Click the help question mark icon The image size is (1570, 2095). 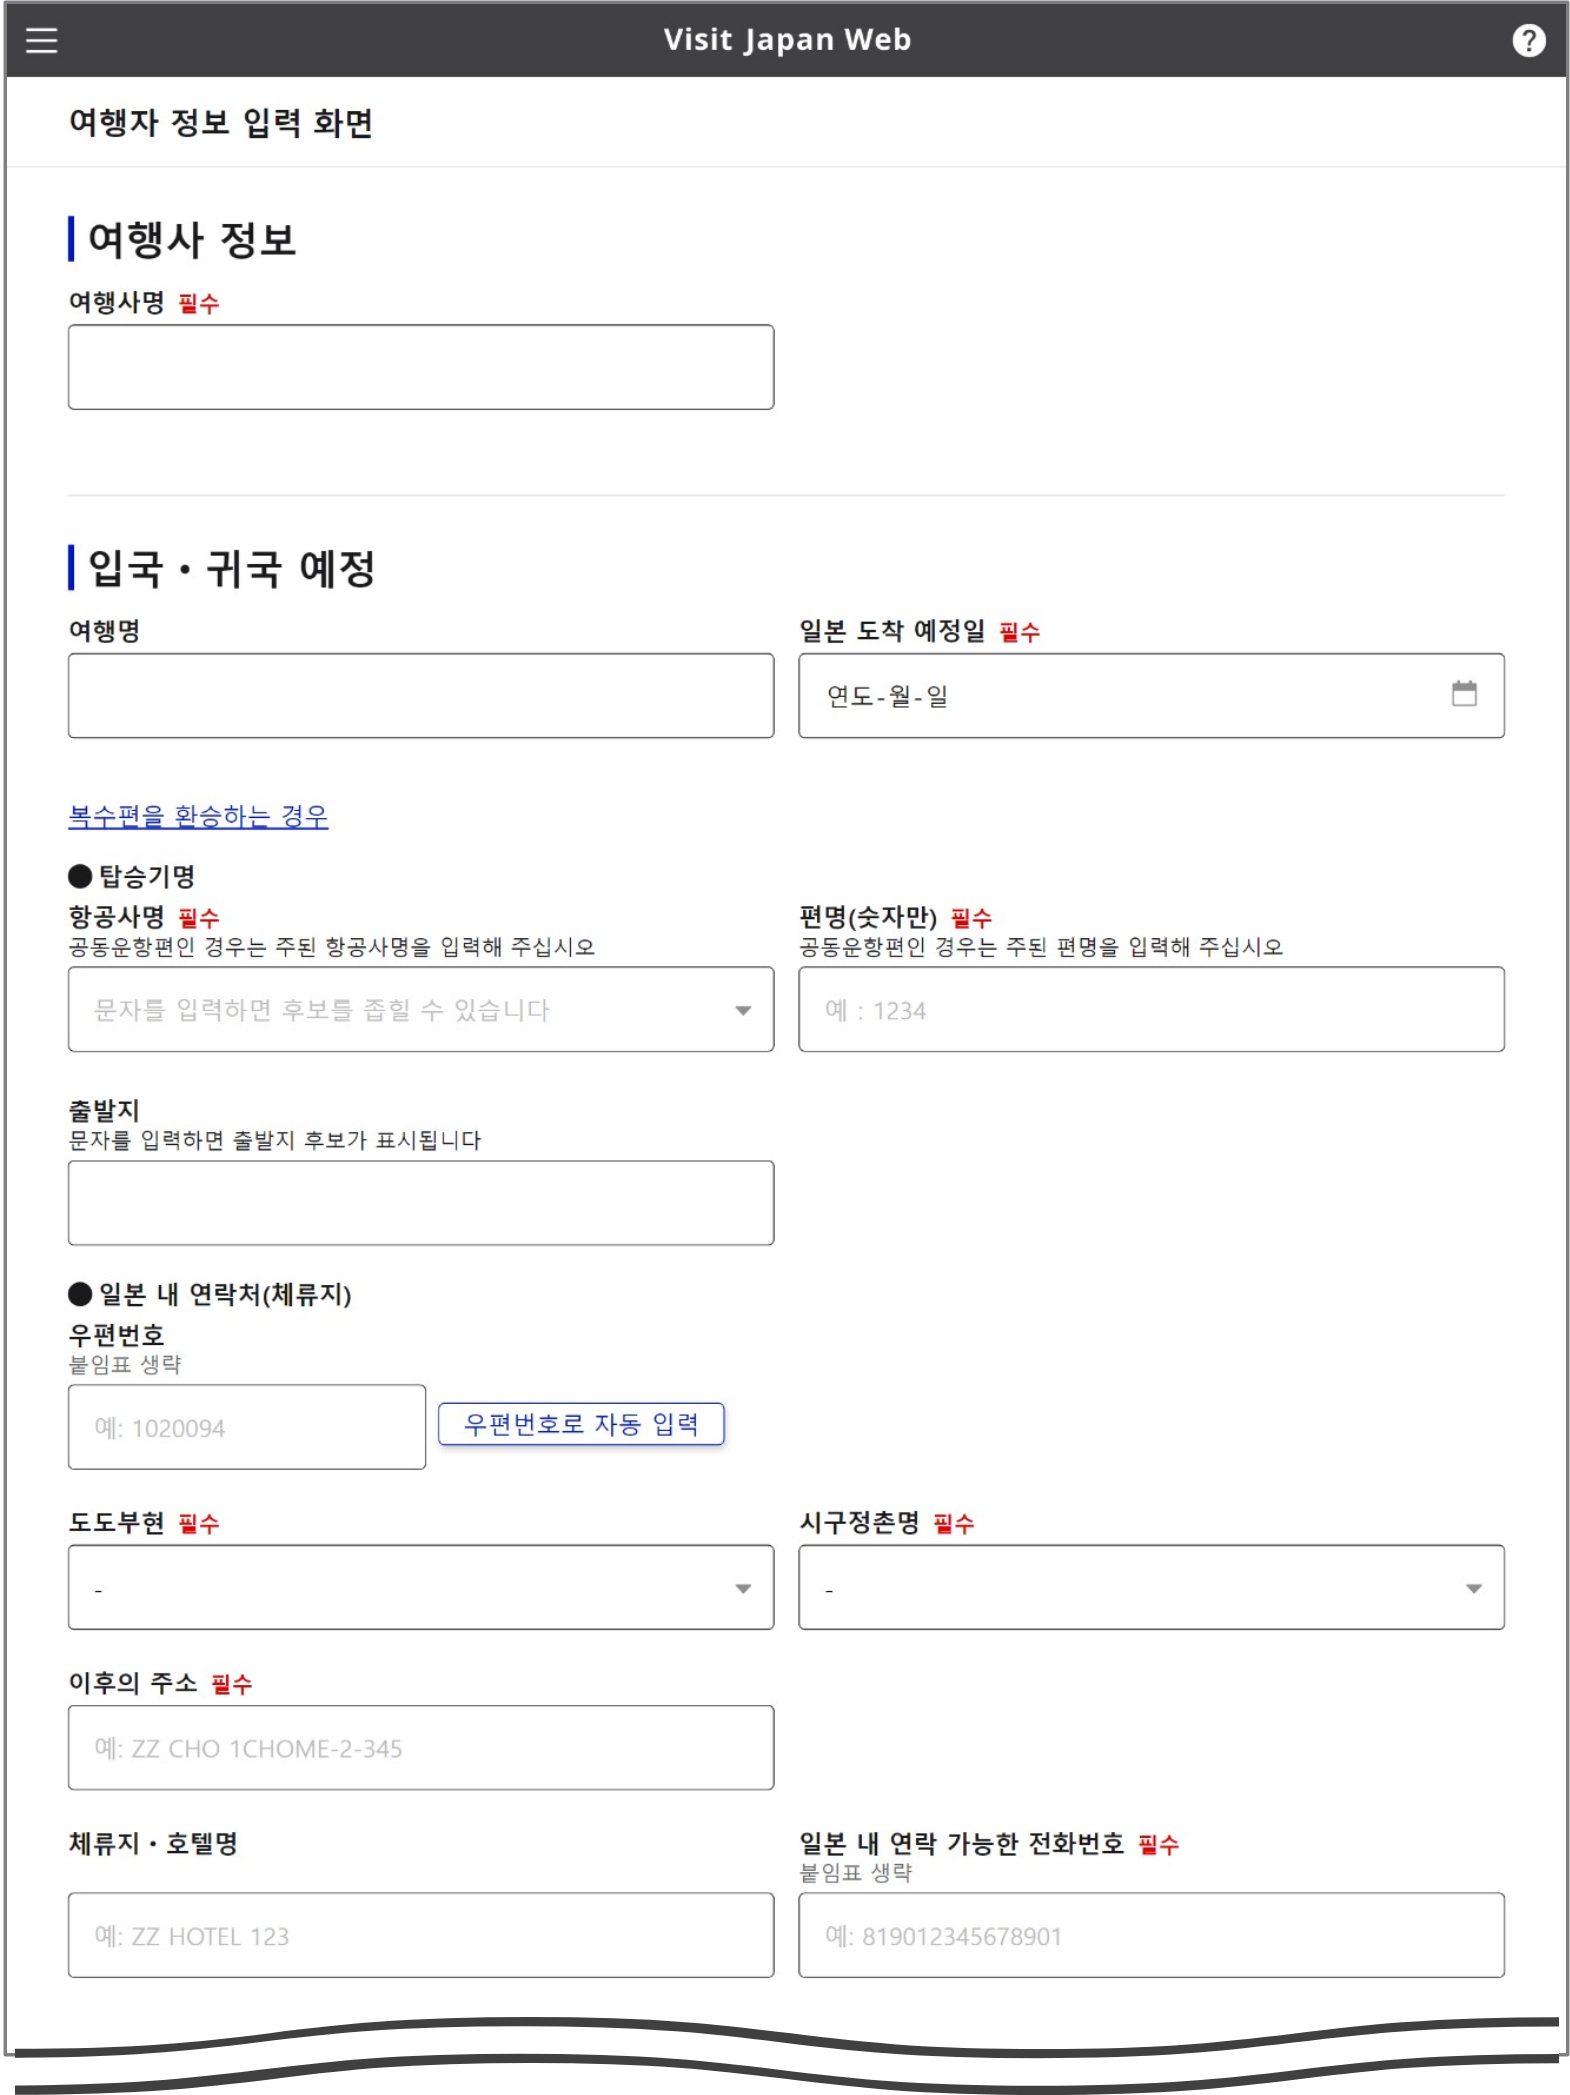point(1529,39)
